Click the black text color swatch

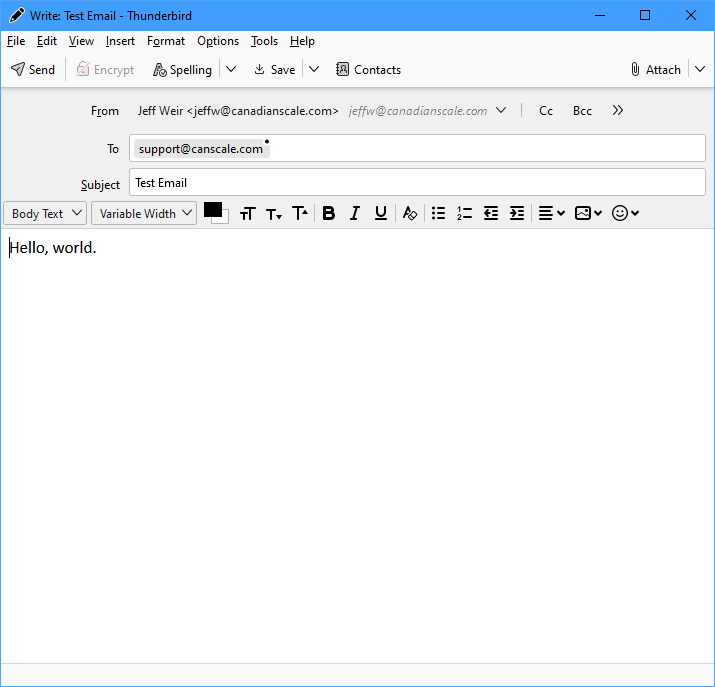(212, 209)
